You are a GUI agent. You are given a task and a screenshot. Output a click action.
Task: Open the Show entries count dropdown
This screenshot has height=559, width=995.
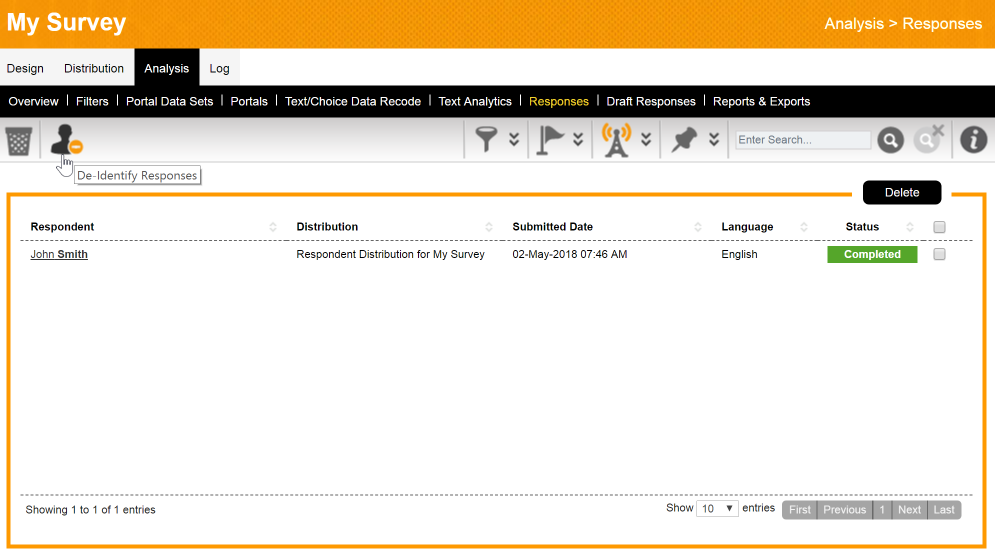point(717,508)
